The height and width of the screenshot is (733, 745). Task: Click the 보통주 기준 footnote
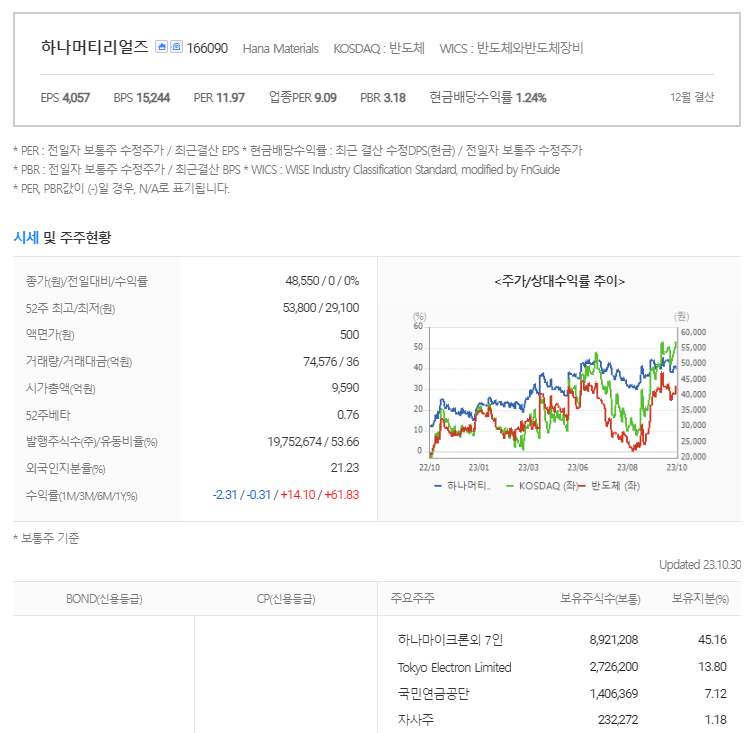[46, 538]
